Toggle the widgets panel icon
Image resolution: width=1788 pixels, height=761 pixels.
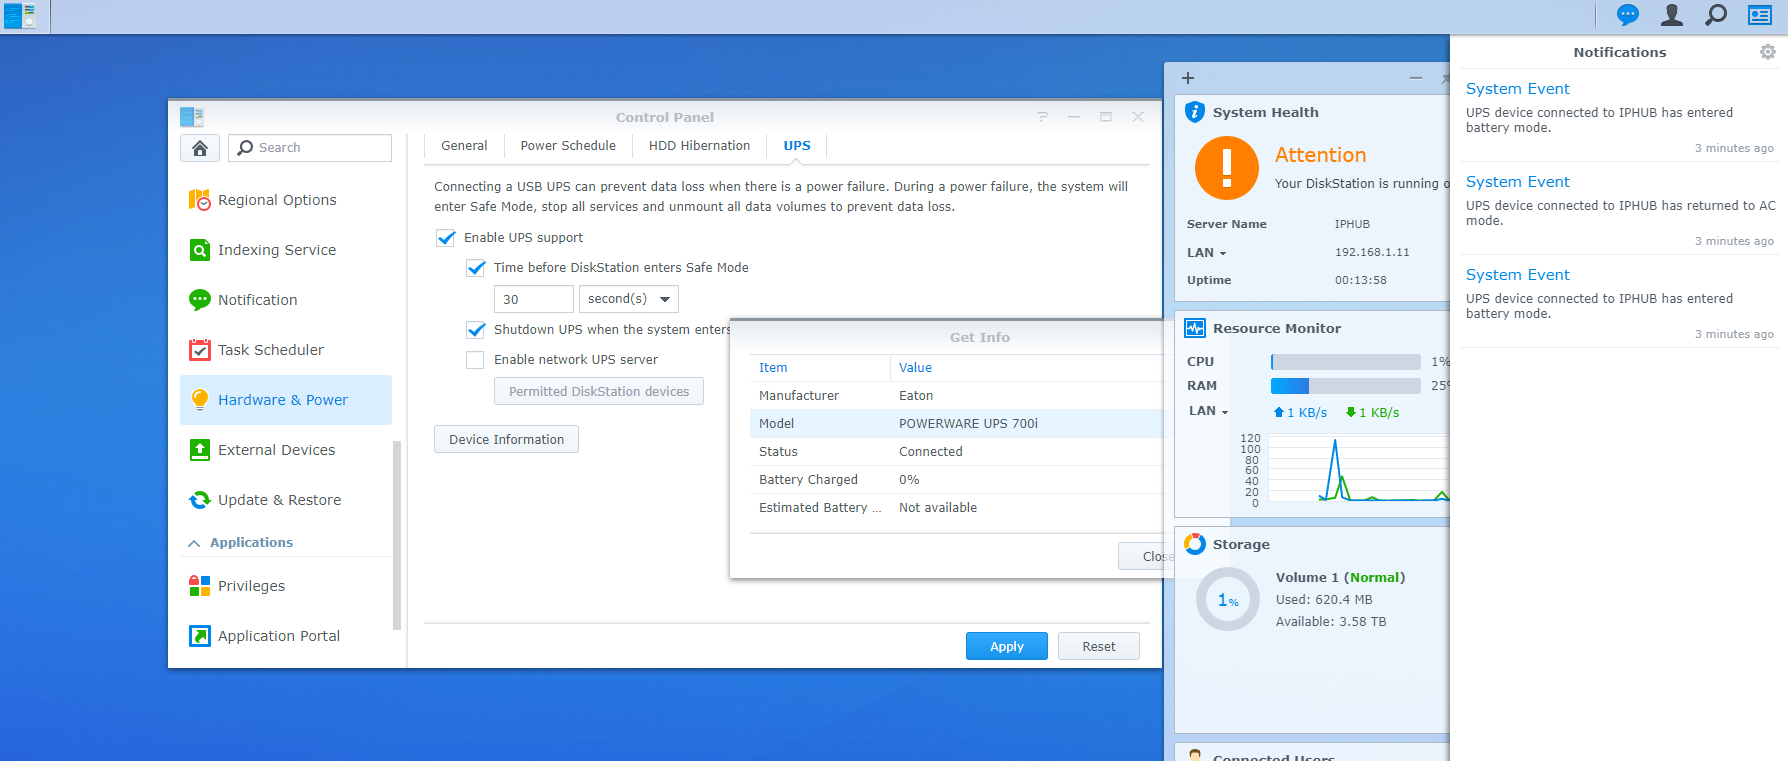pos(1760,15)
